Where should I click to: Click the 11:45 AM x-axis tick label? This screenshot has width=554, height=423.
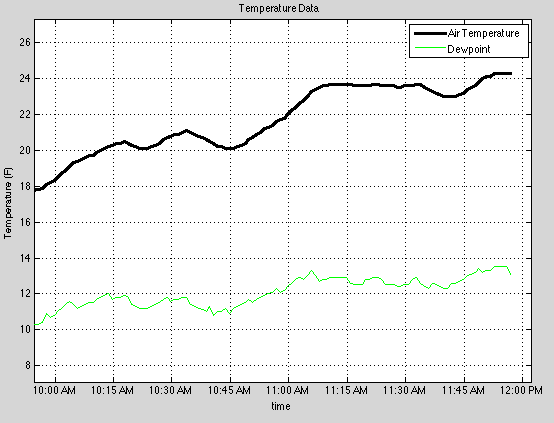463,390
